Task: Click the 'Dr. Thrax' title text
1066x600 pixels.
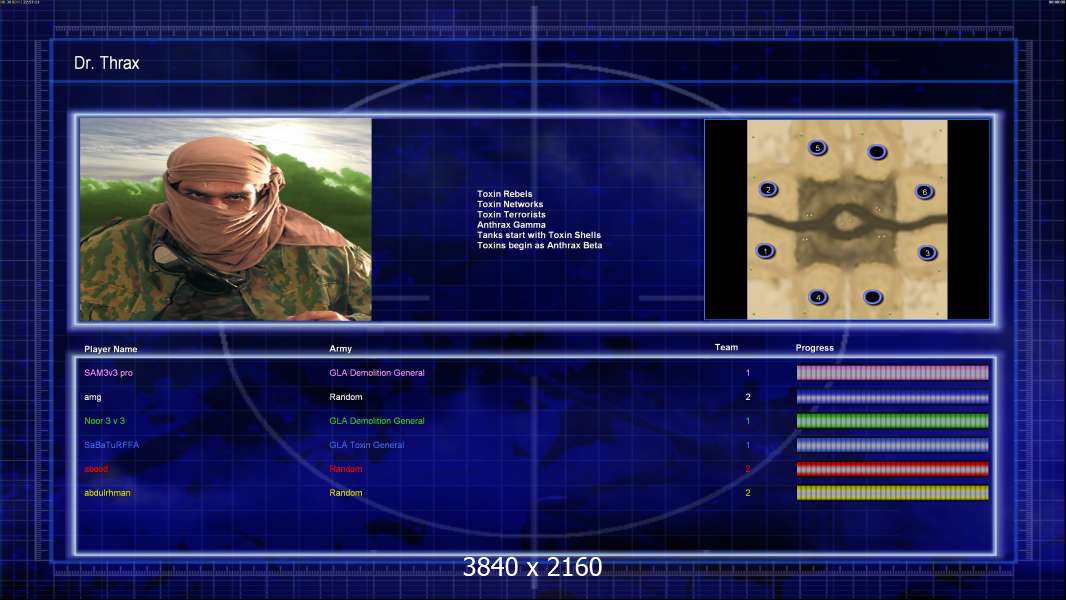Action: coord(107,63)
